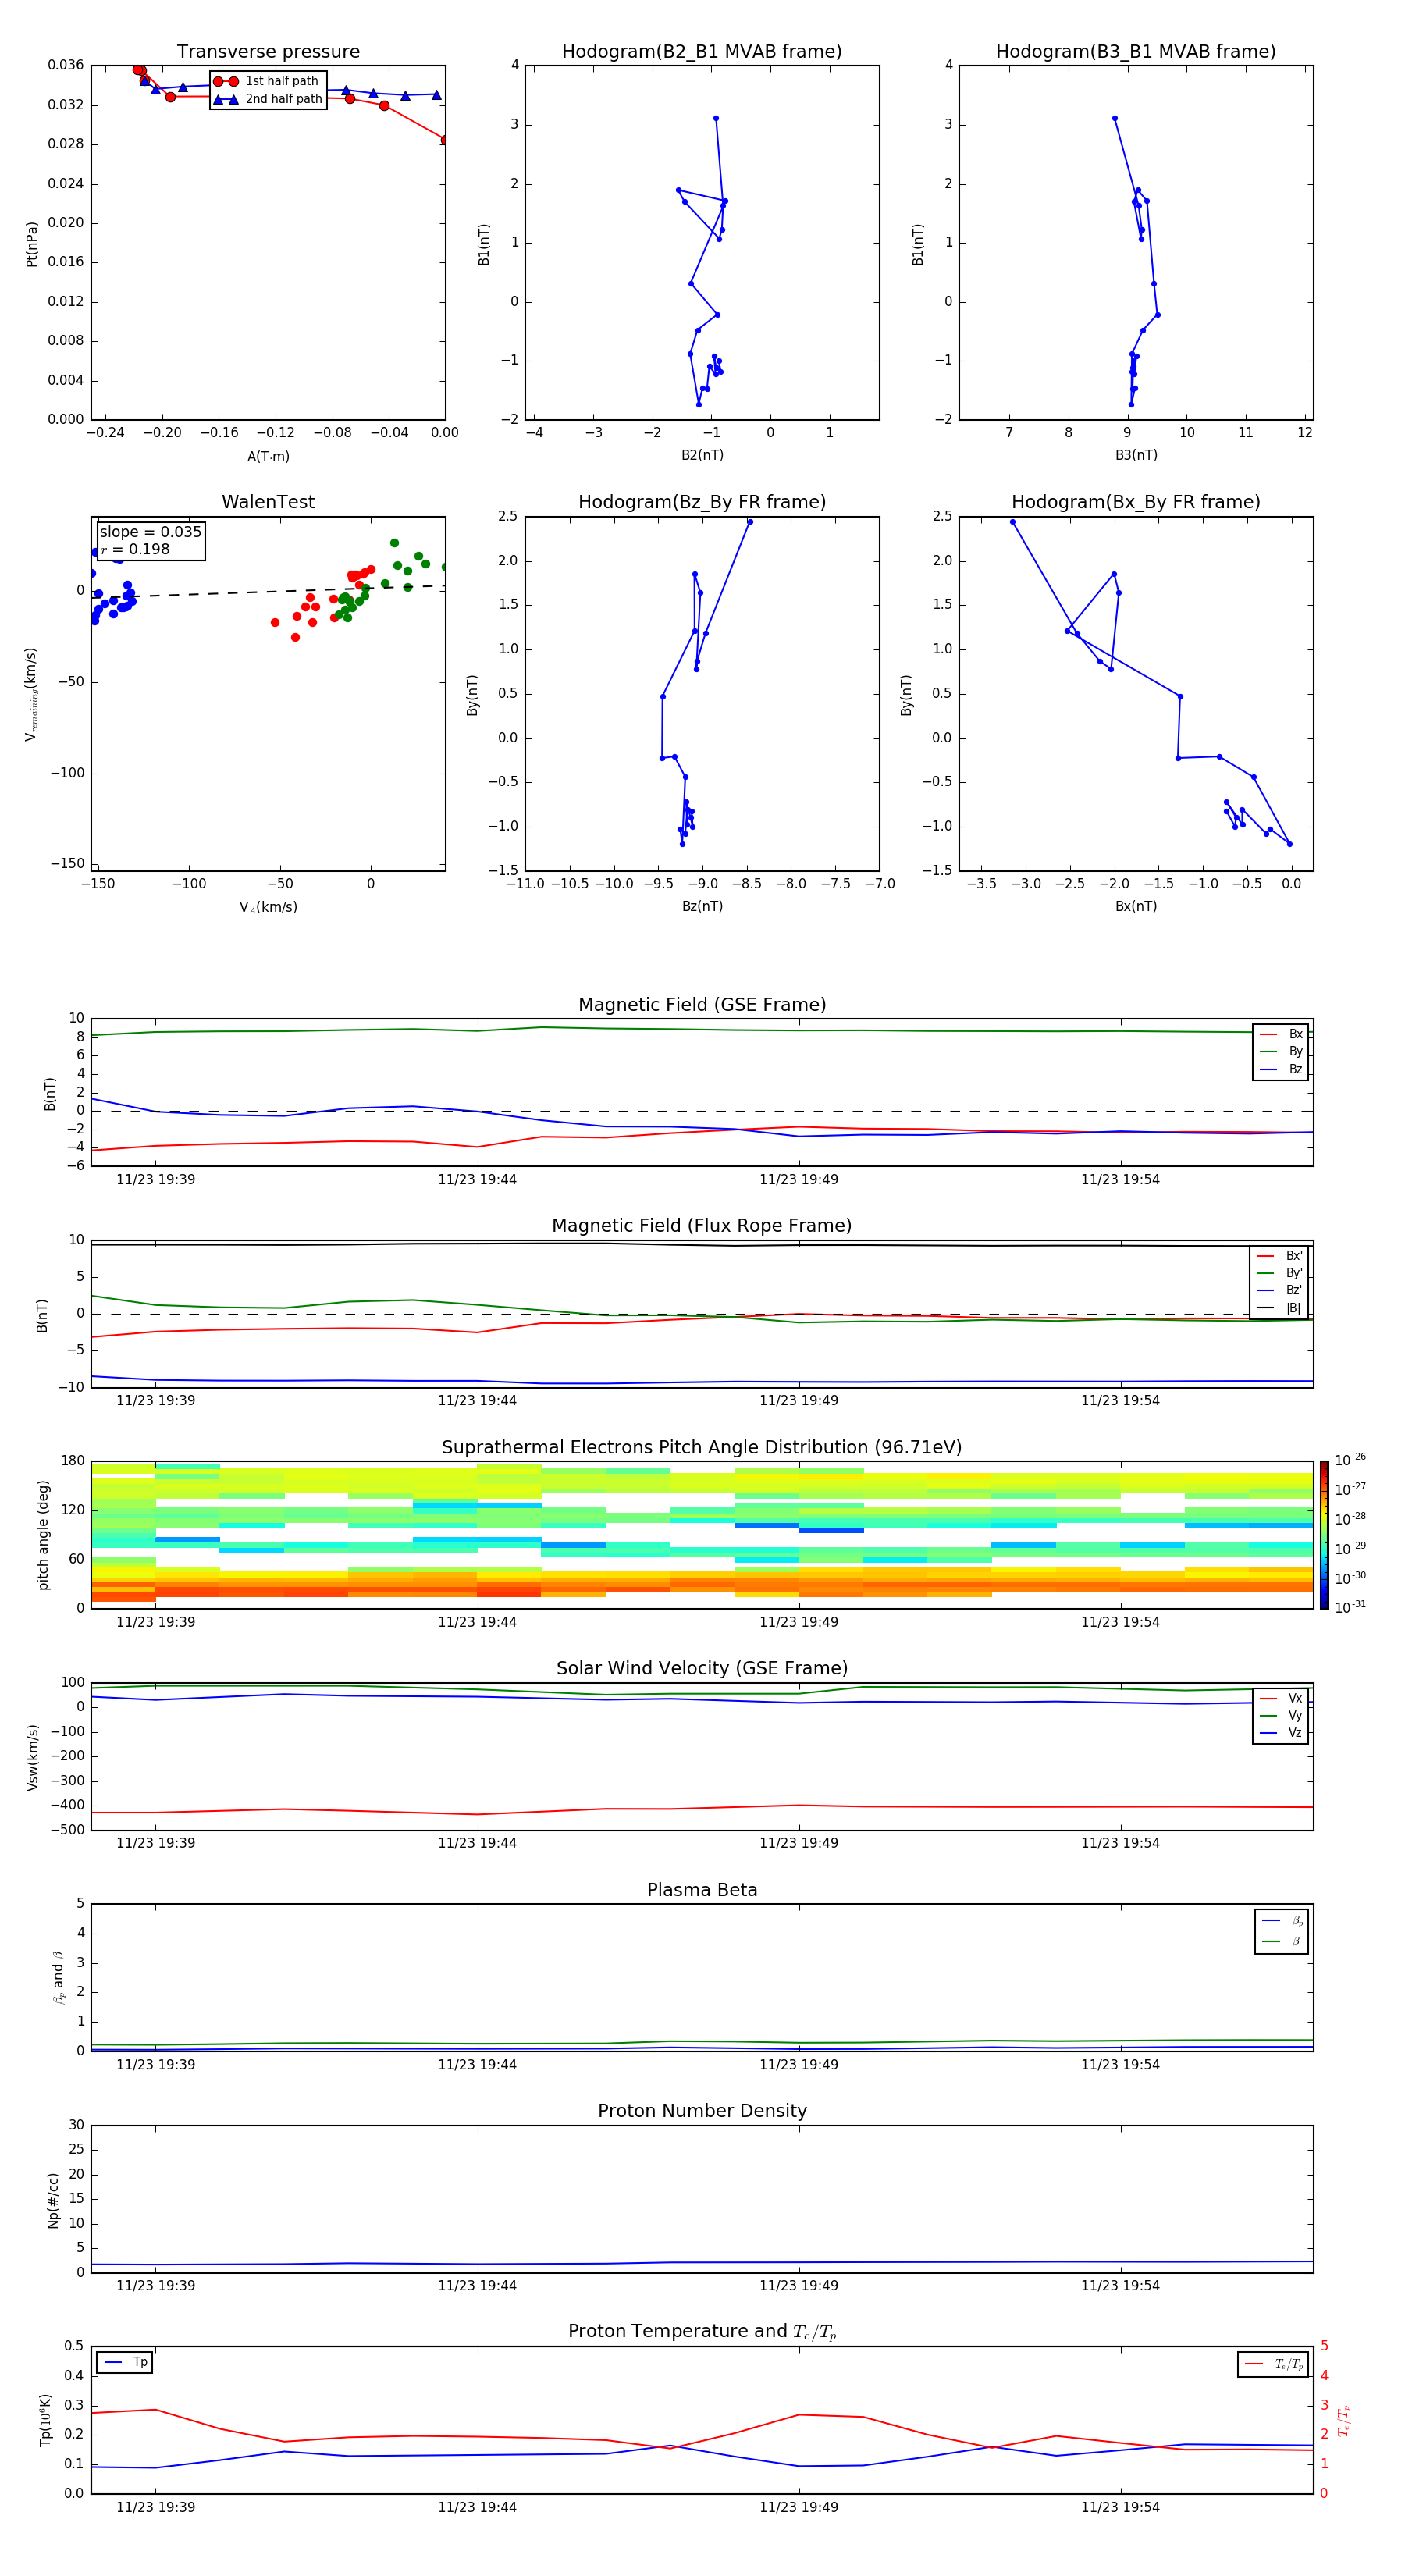The height and width of the screenshot is (2576, 1405).
Task: Click the 'pitch angle (deg)' axis label
Action: pyautogui.click(x=44, y=1535)
